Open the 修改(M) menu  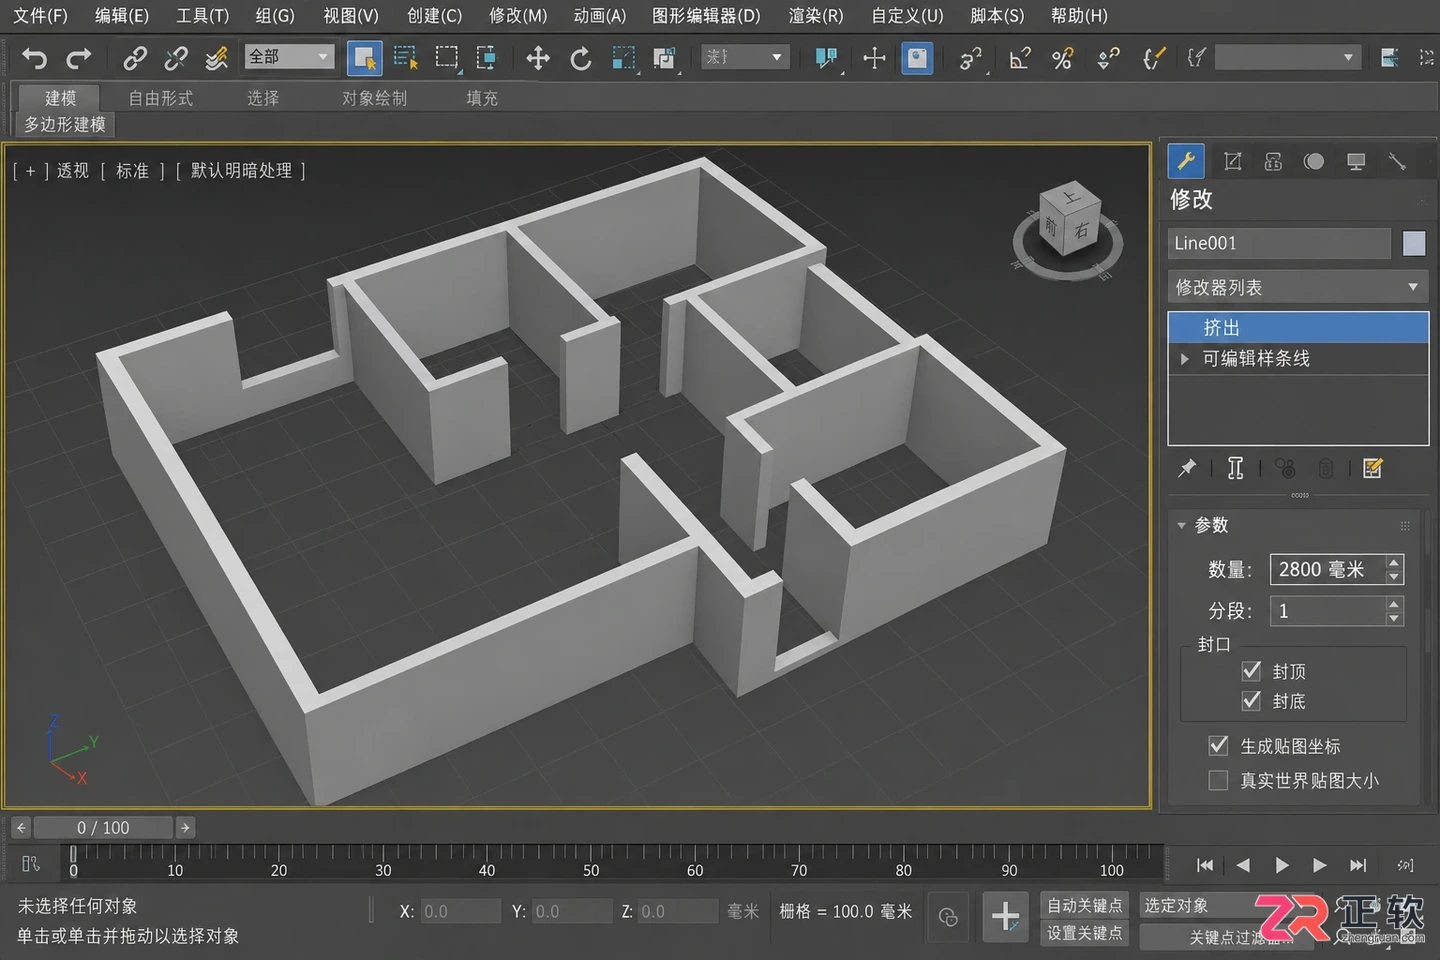[x=518, y=16]
